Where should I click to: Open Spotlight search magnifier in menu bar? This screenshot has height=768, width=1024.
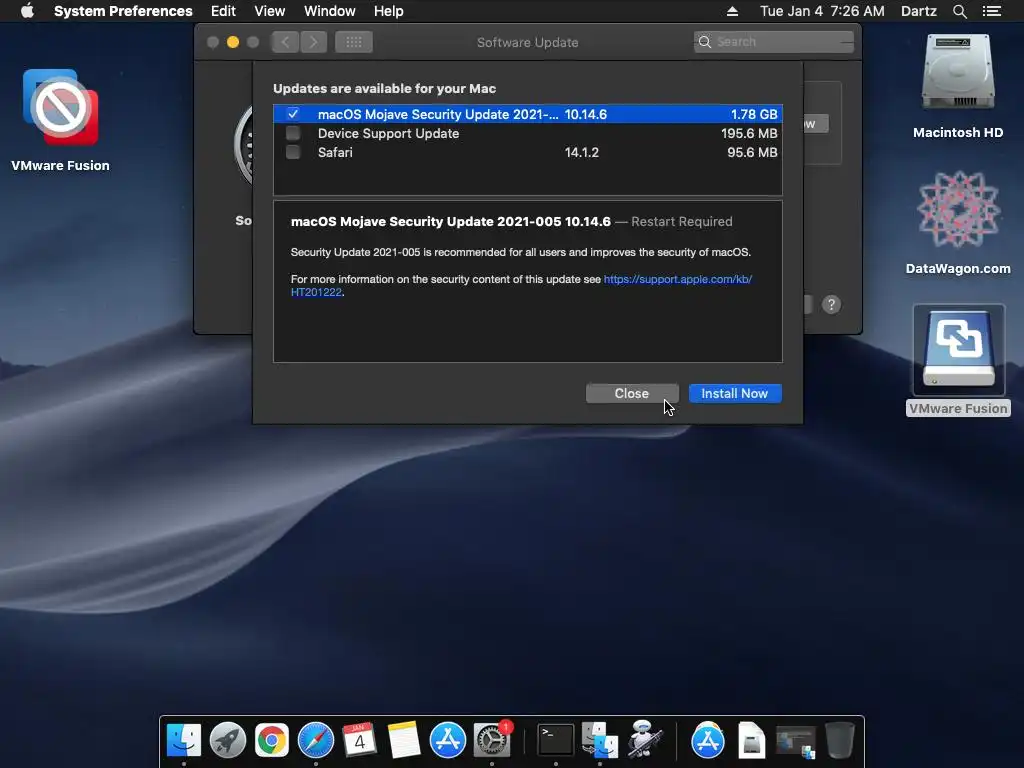pos(959,11)
